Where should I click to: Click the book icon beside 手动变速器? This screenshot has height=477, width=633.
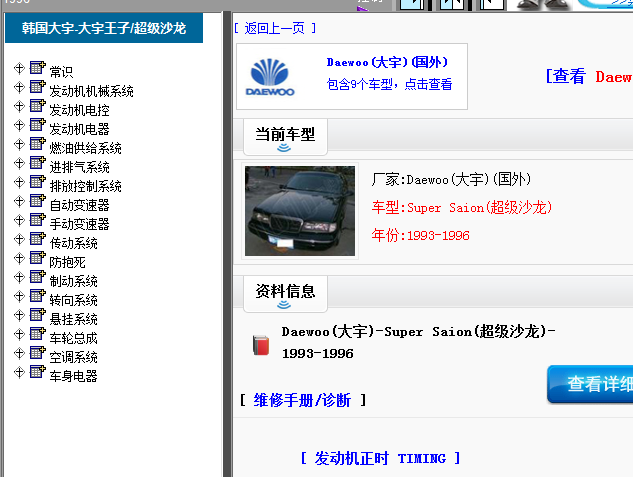38,220
